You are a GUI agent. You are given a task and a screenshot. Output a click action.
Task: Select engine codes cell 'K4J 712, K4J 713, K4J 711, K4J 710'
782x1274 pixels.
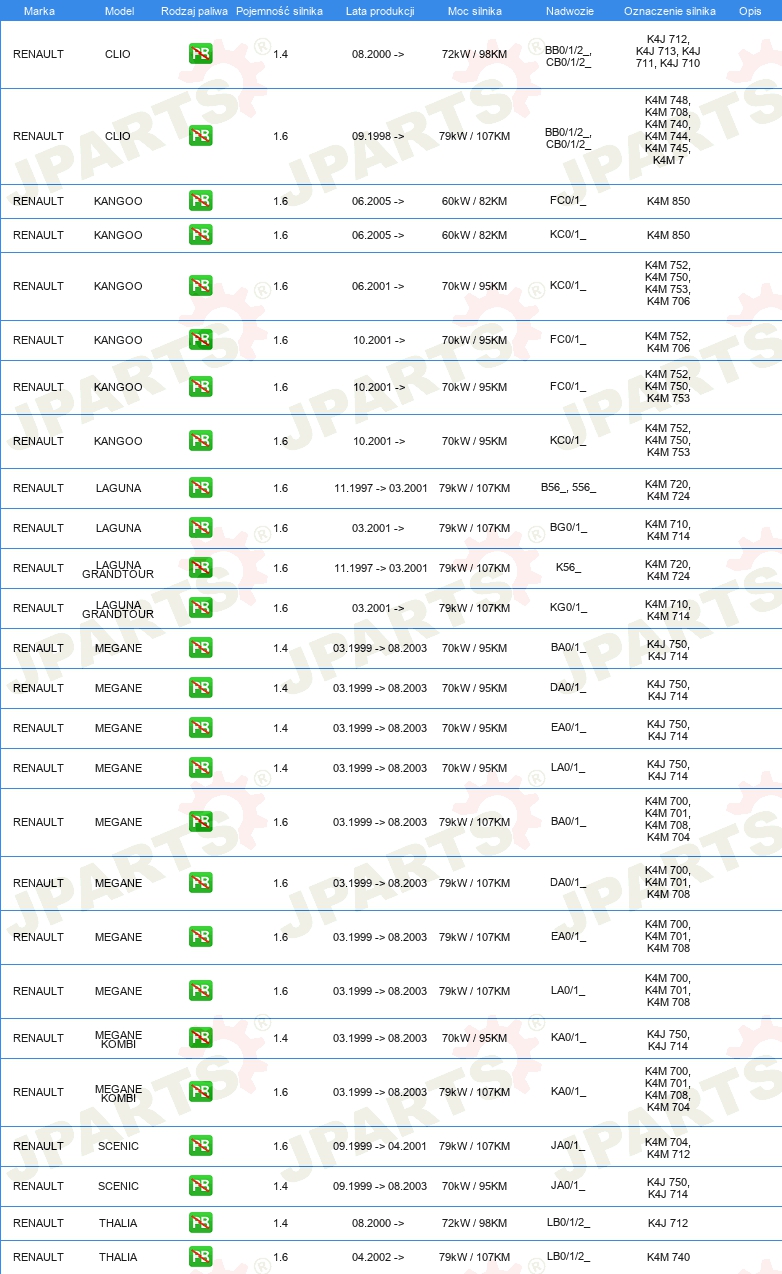point(668,52)
